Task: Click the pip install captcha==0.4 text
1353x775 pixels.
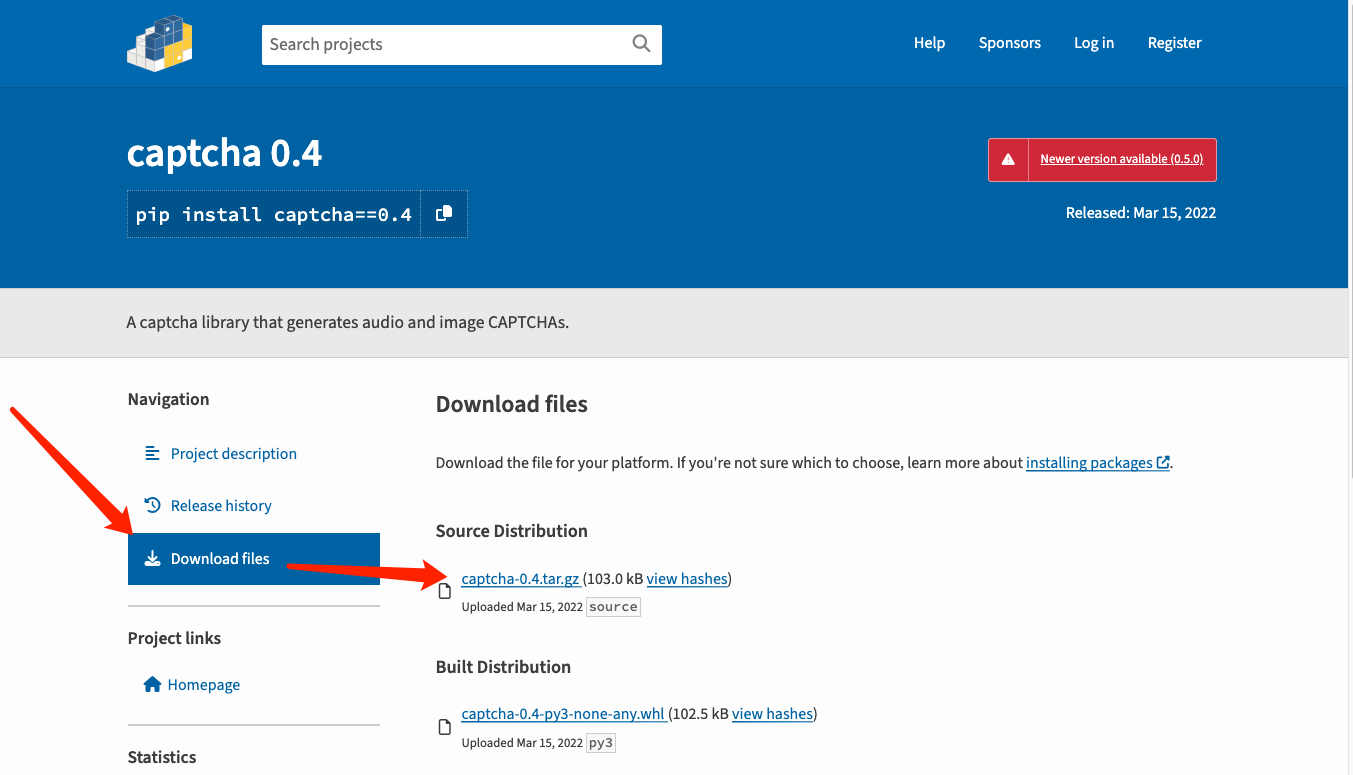Action: click(x=274, y=214)
